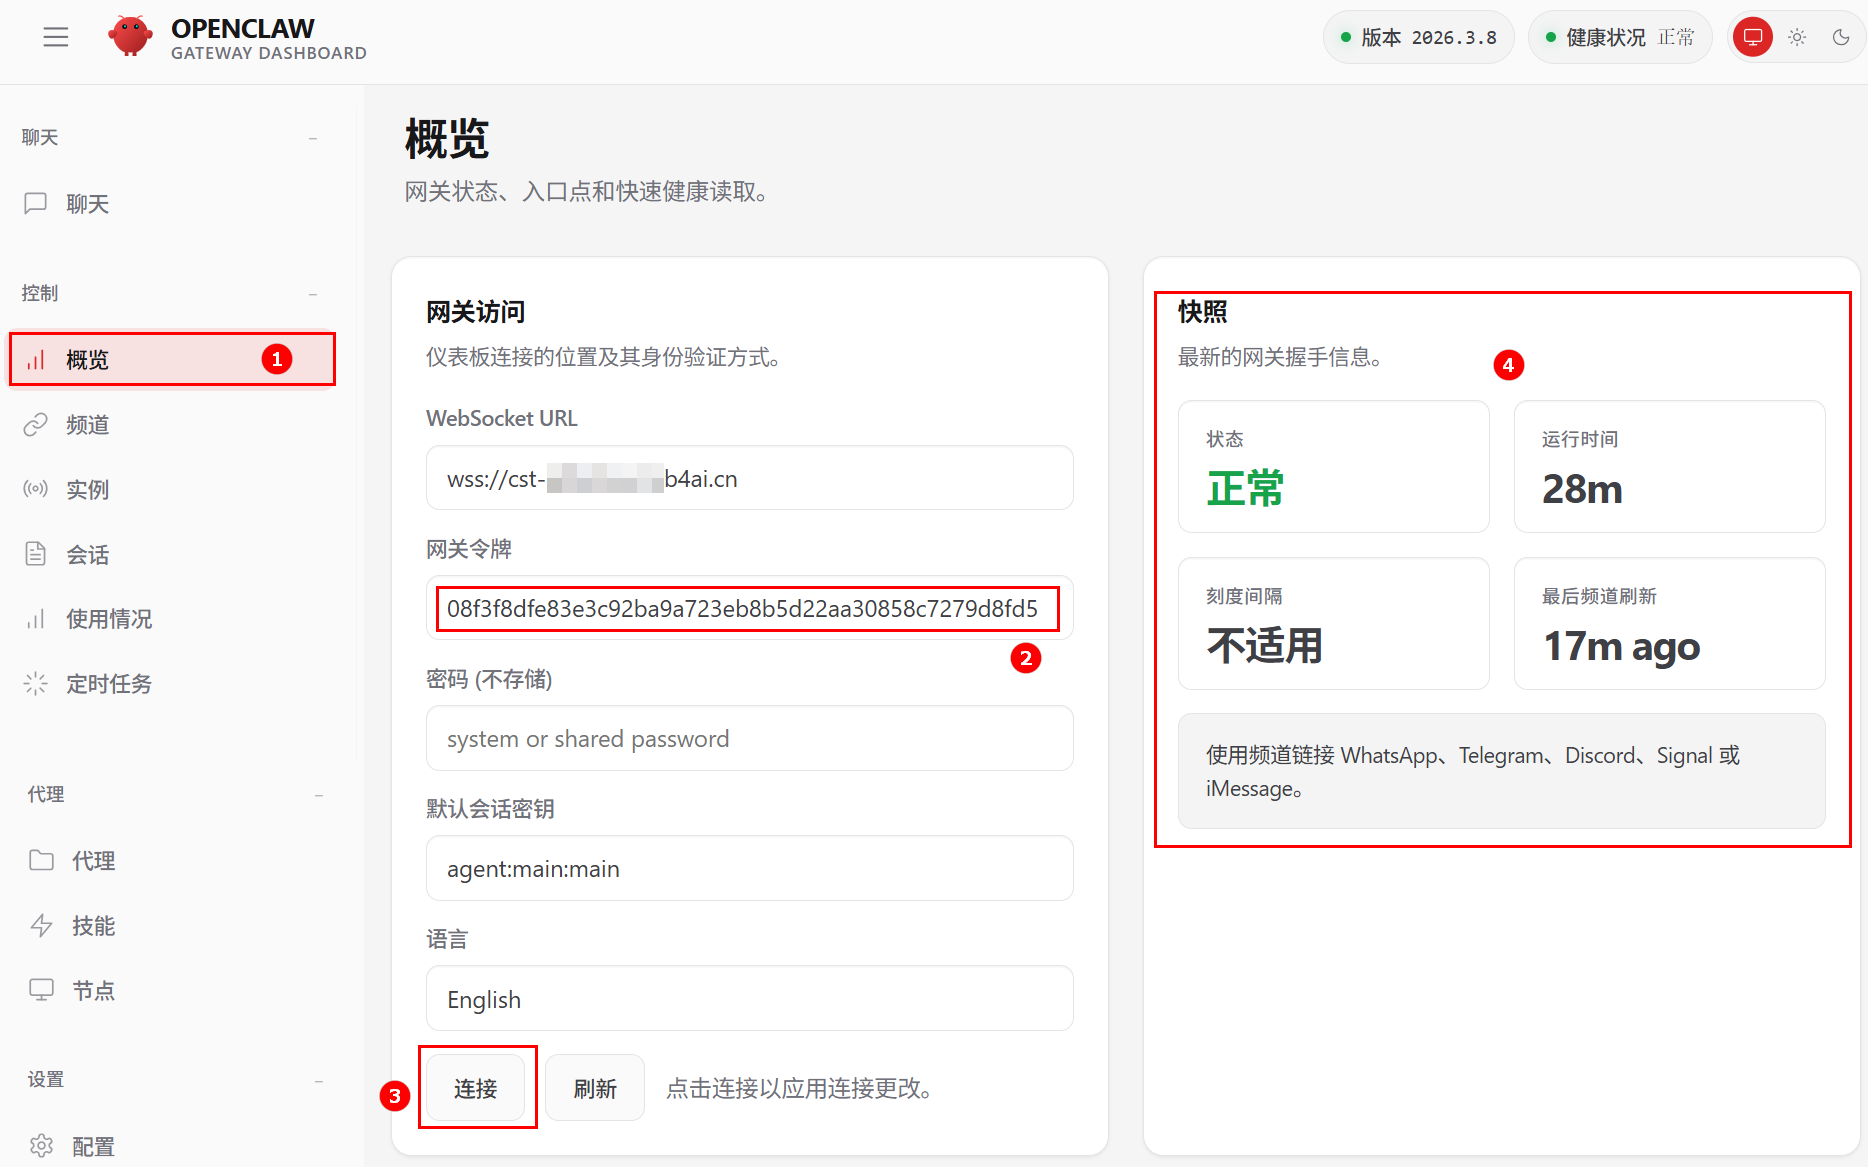
Task: Click the WebSocket URL input field
Action: pos(749,478)
